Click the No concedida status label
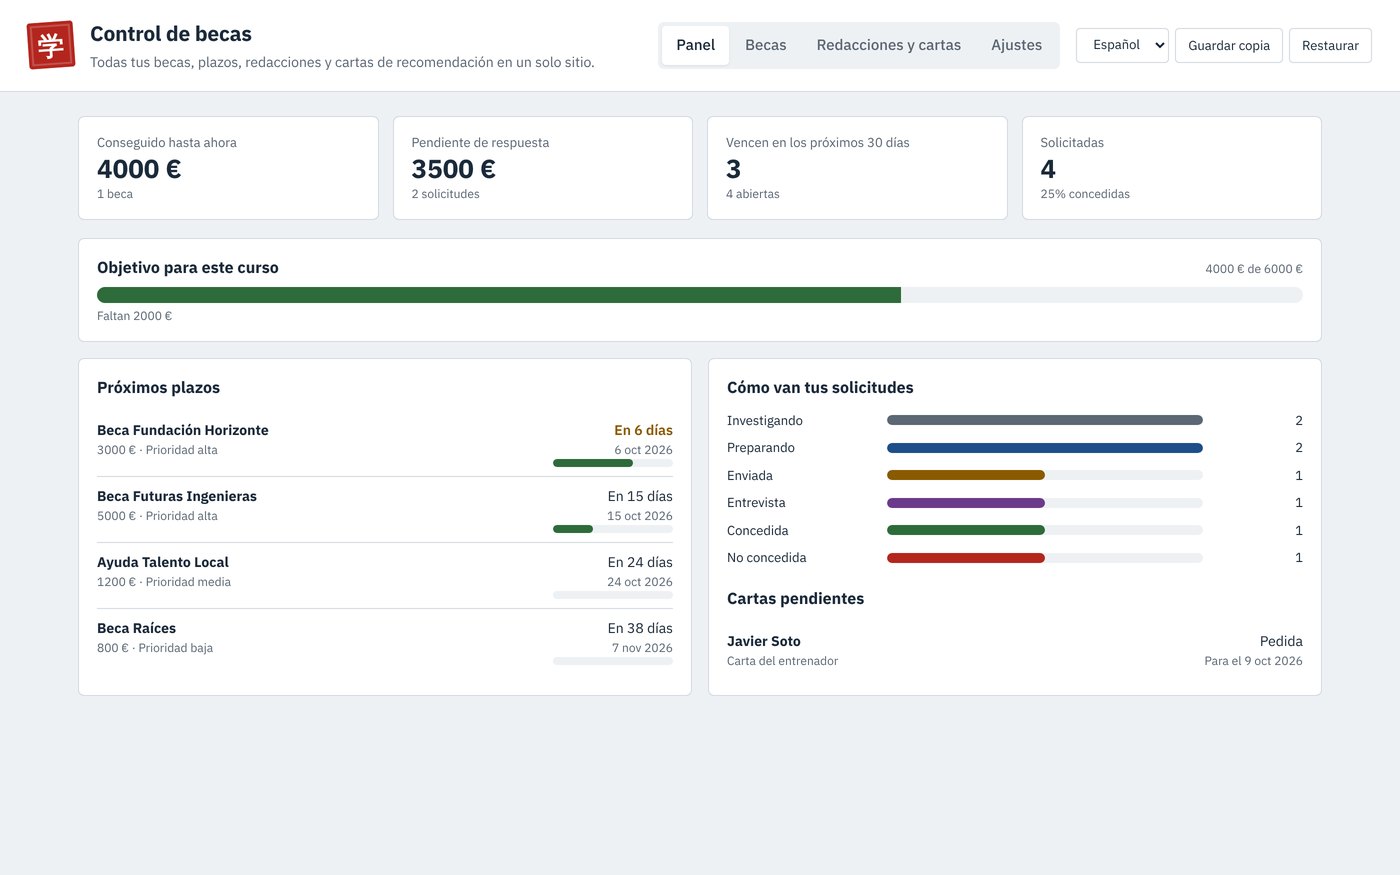Viewport: 1400px width, 875px height. pos(766,558)
